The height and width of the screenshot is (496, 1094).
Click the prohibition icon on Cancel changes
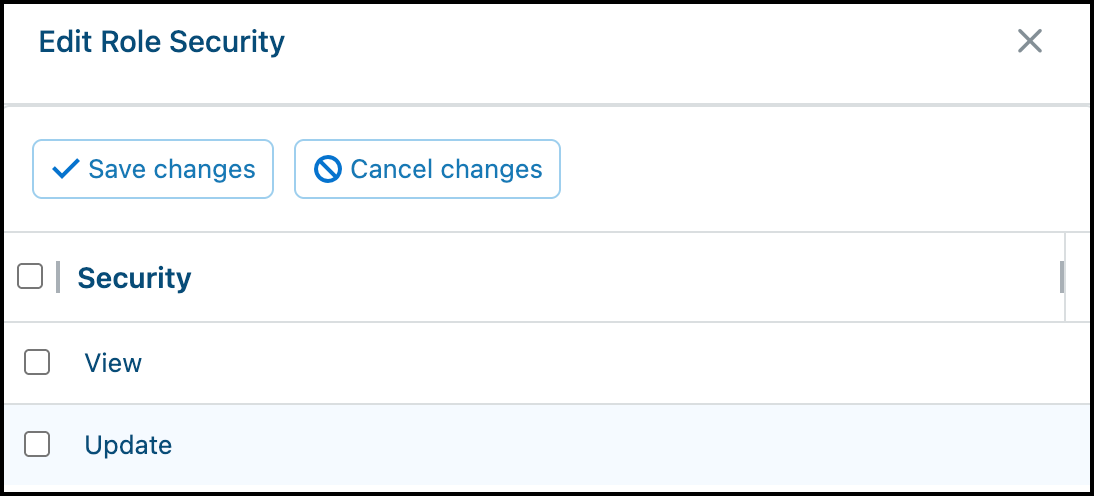[x=327, y=169]
